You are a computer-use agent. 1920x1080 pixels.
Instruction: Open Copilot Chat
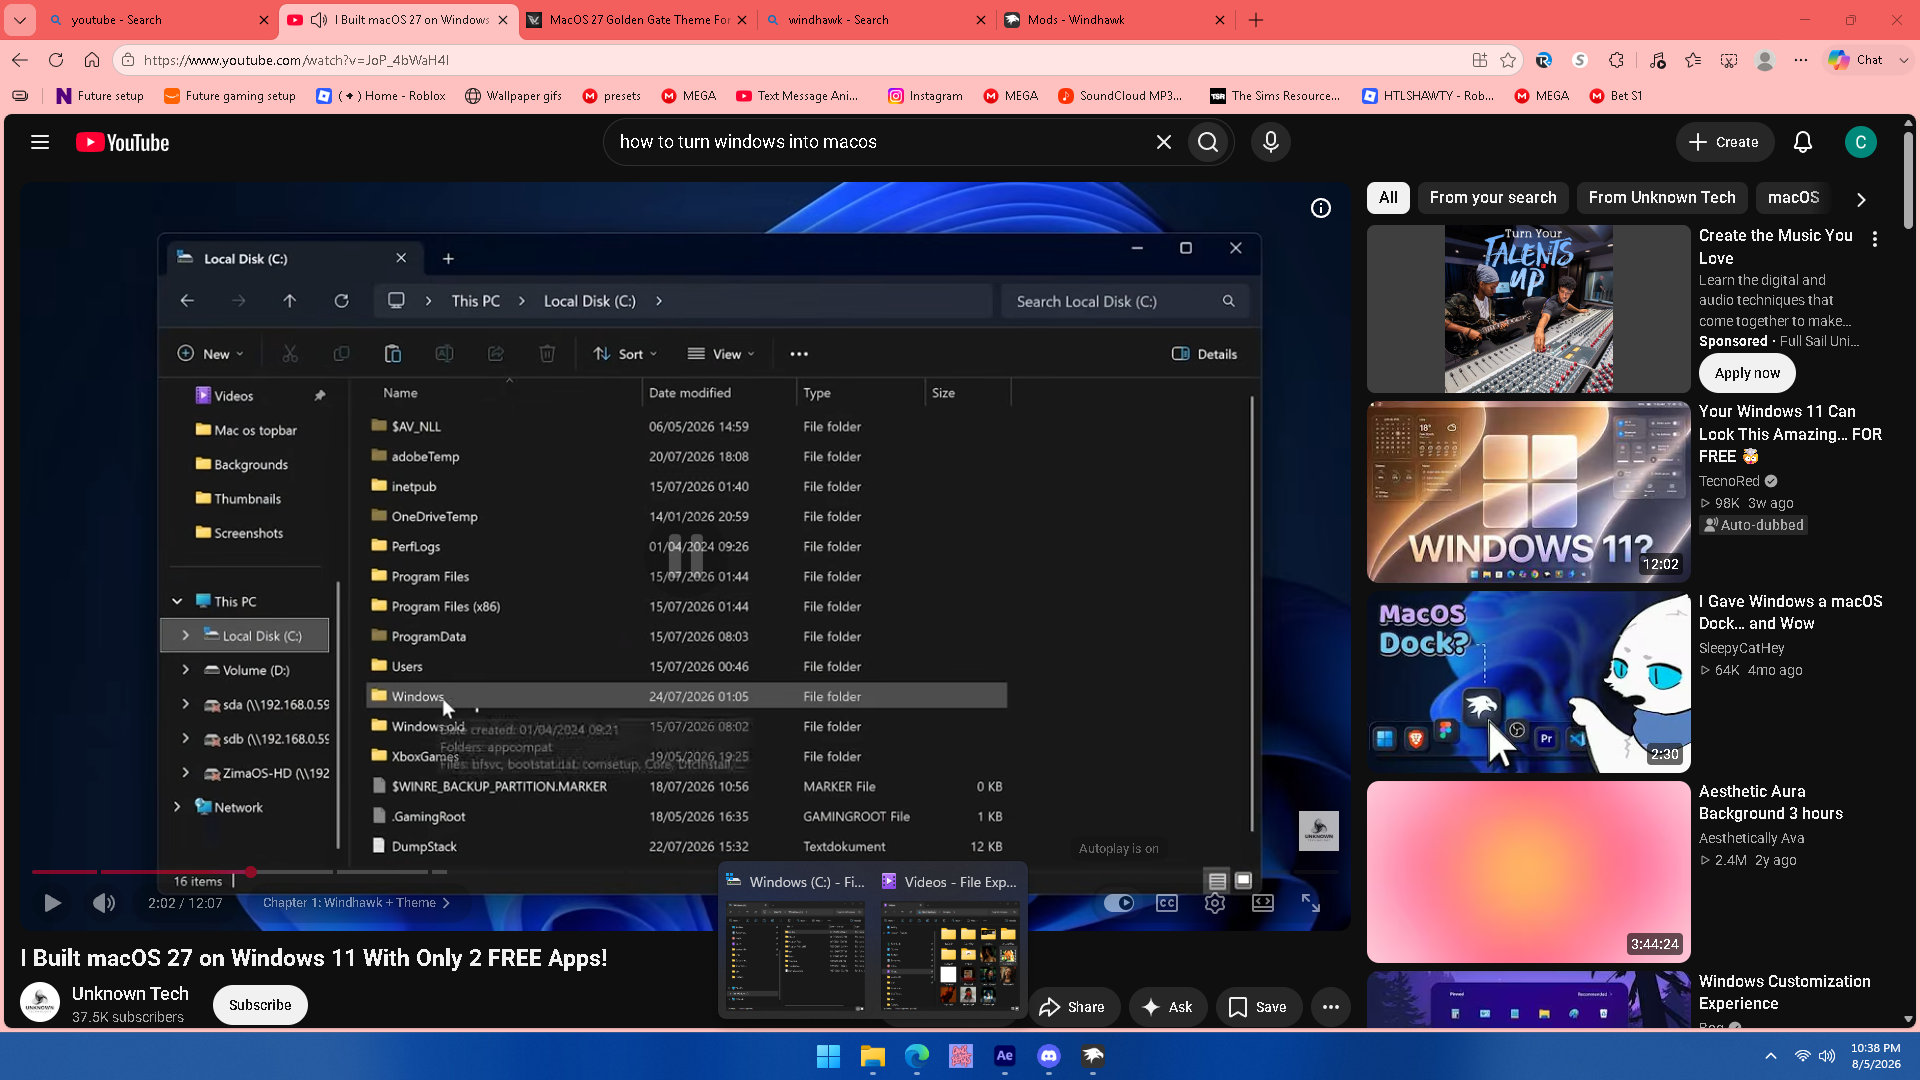1856,60
